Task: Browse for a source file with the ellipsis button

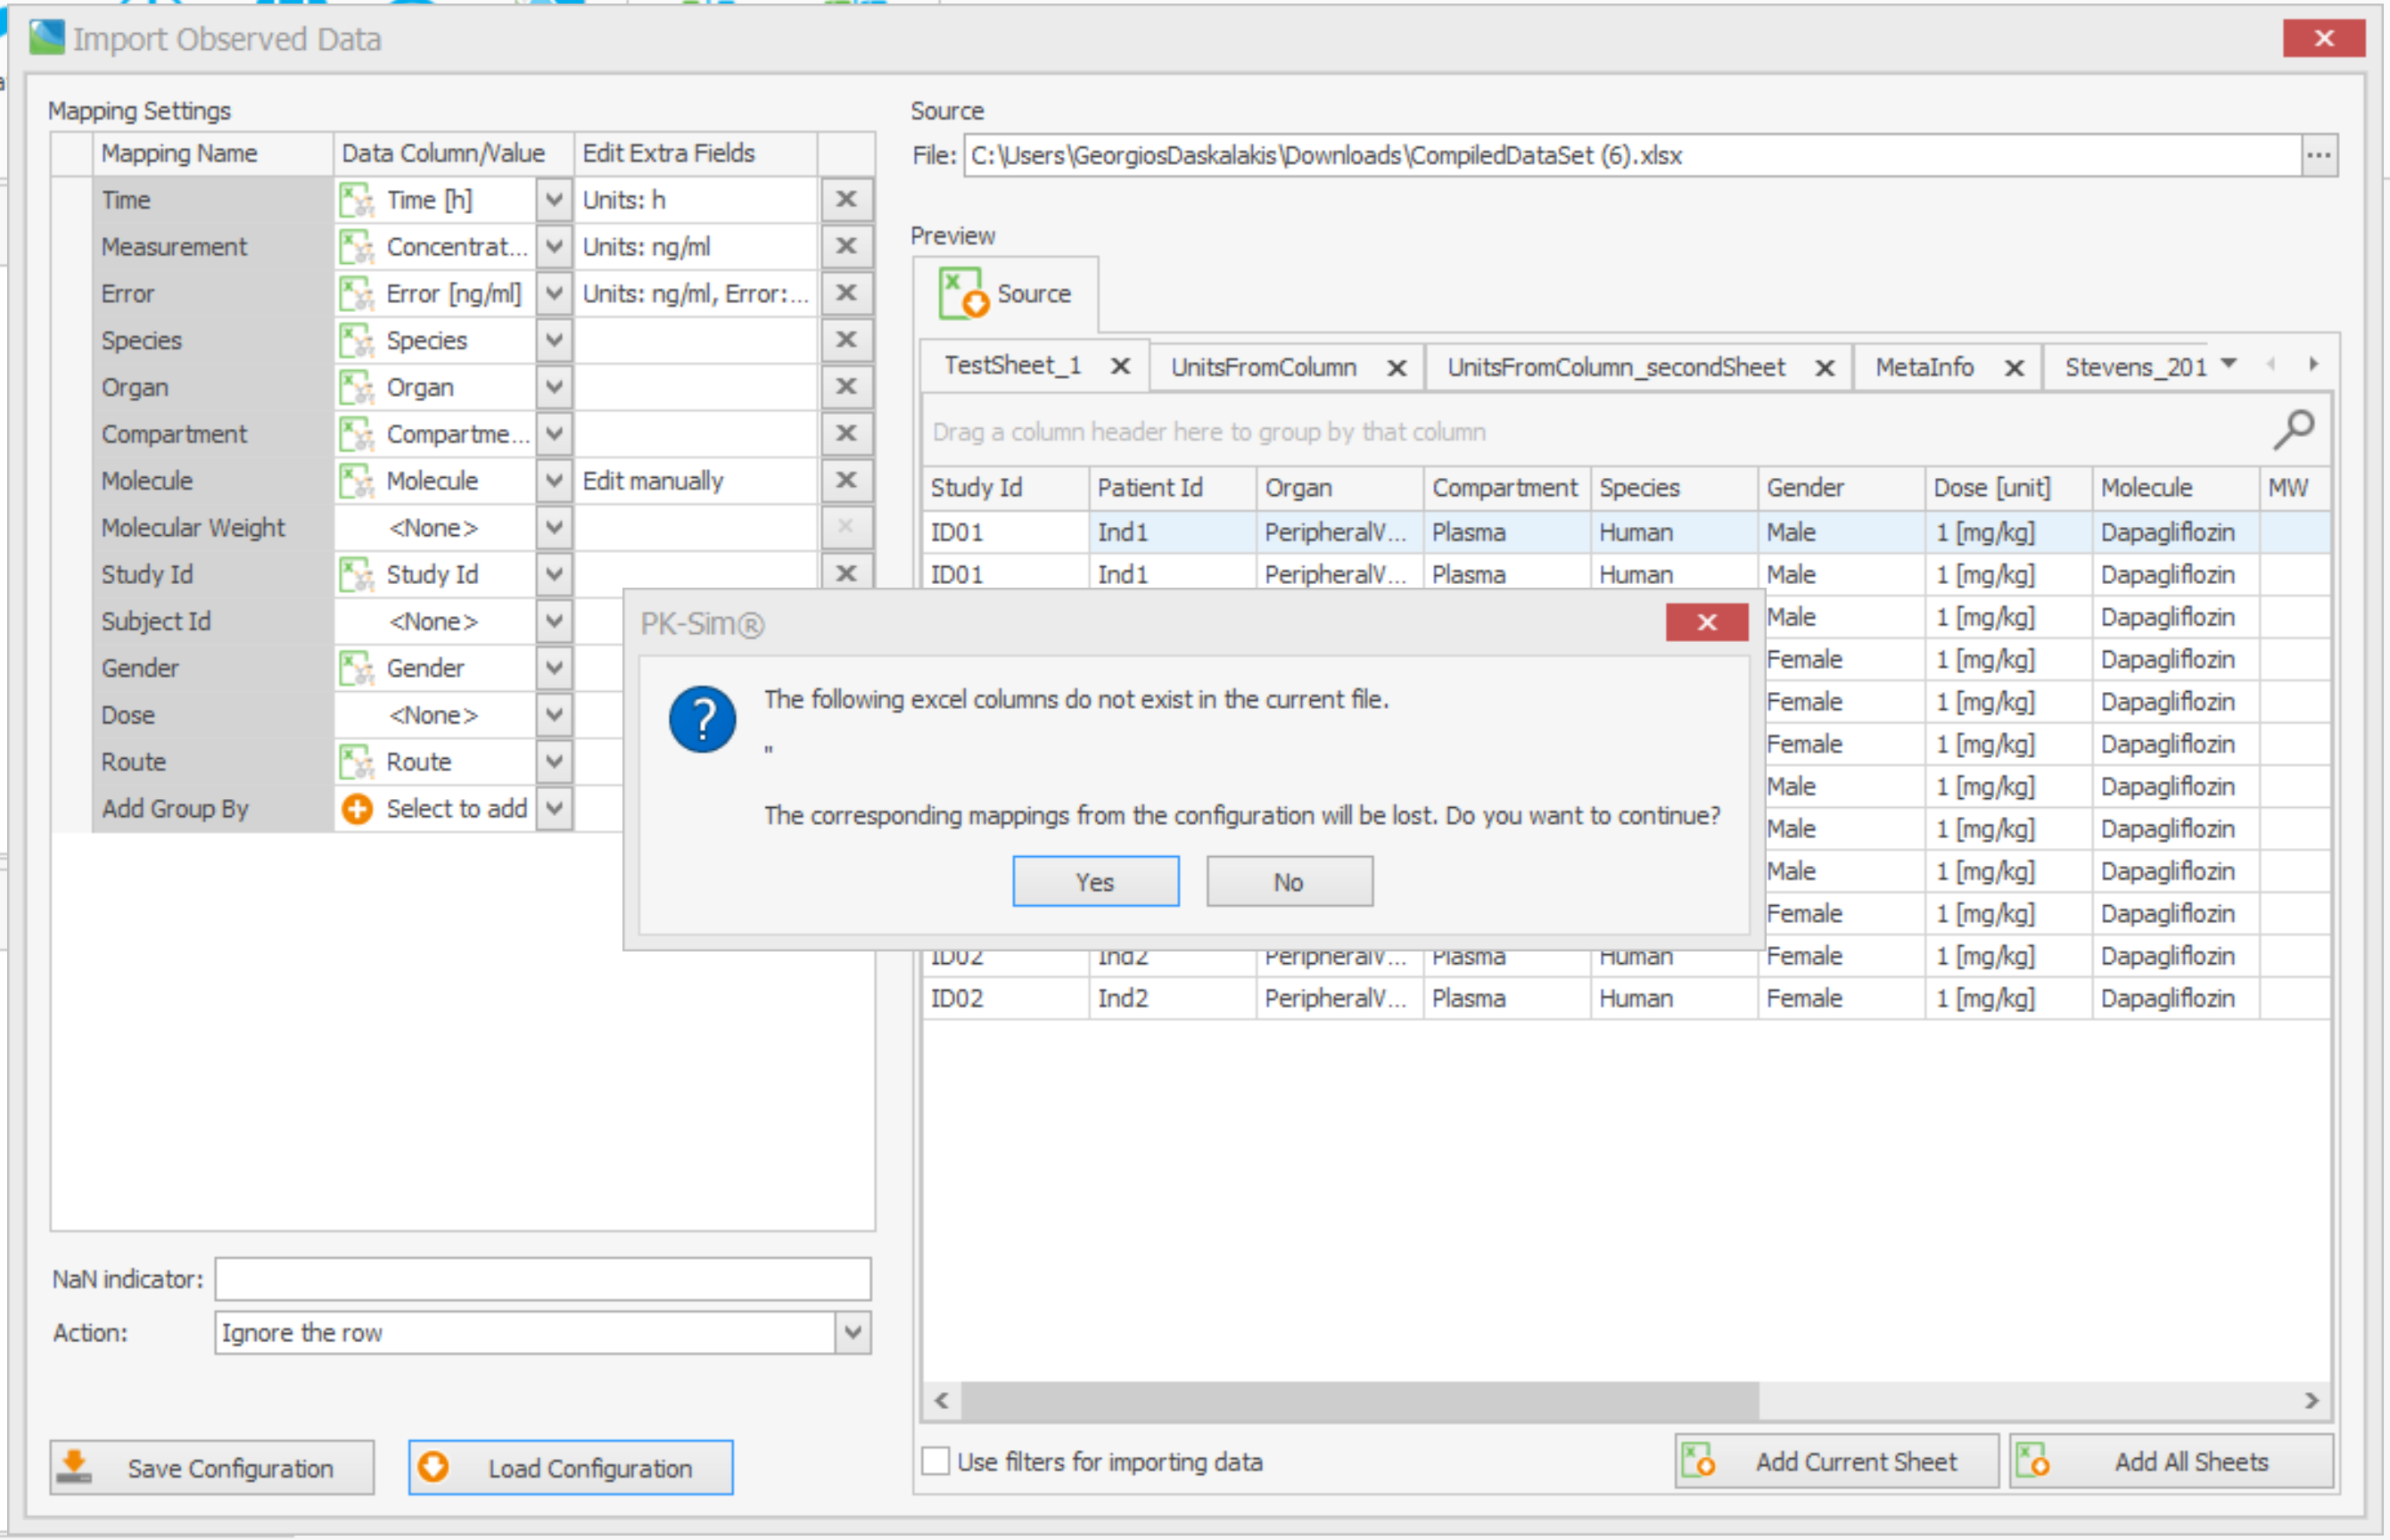Action: 2322,155
